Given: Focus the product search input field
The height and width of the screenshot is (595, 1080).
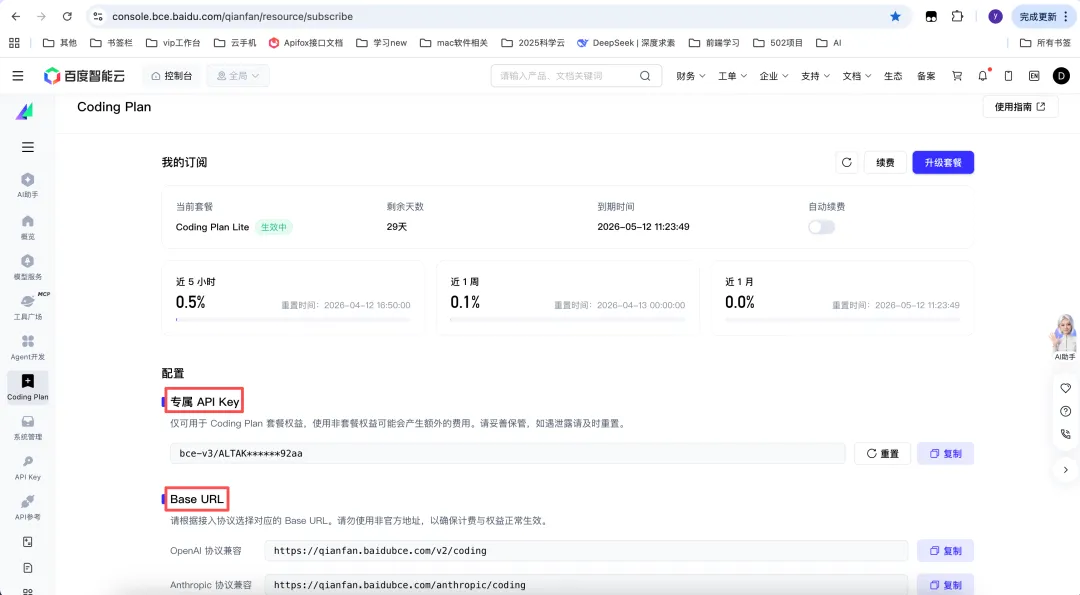Looking at the screenshot, I should point(566,76).
